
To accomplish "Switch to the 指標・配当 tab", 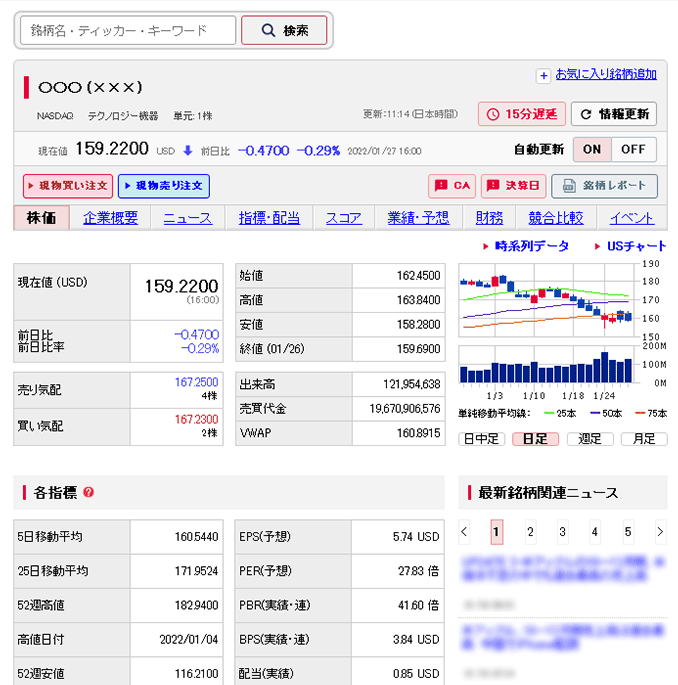I will [x=269, y=218].
